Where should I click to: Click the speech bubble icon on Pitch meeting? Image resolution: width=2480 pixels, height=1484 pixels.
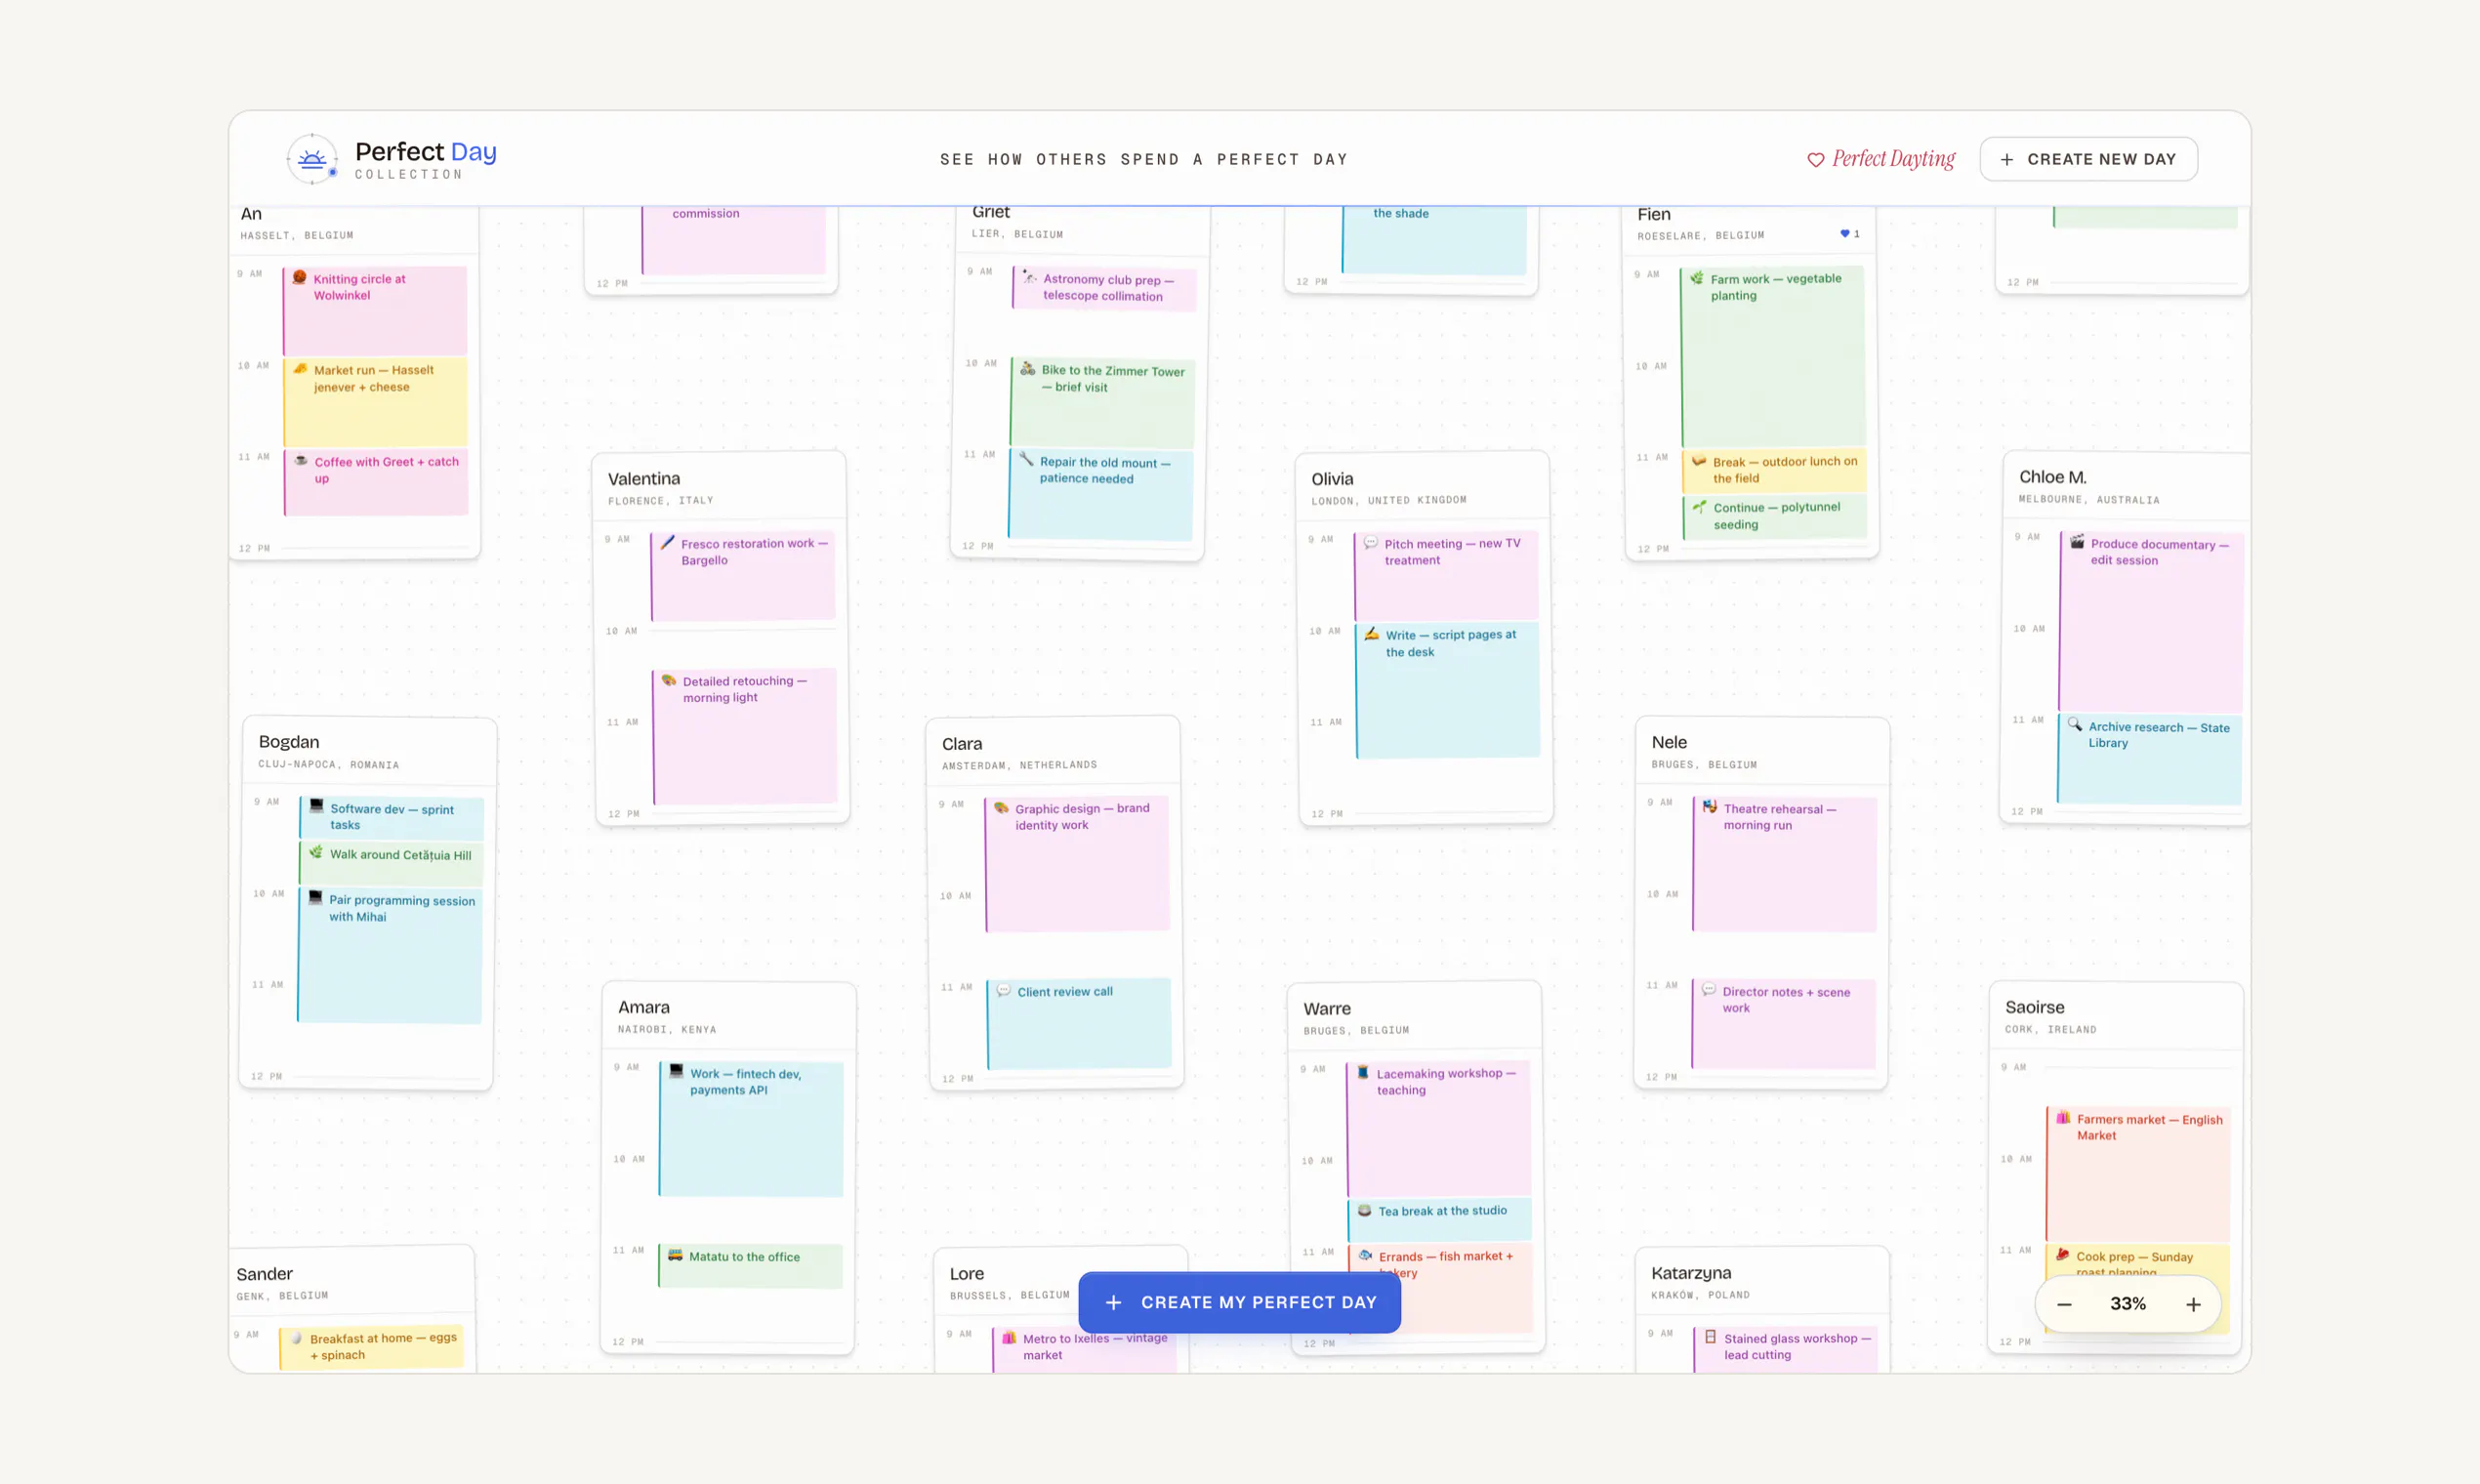1371,543
